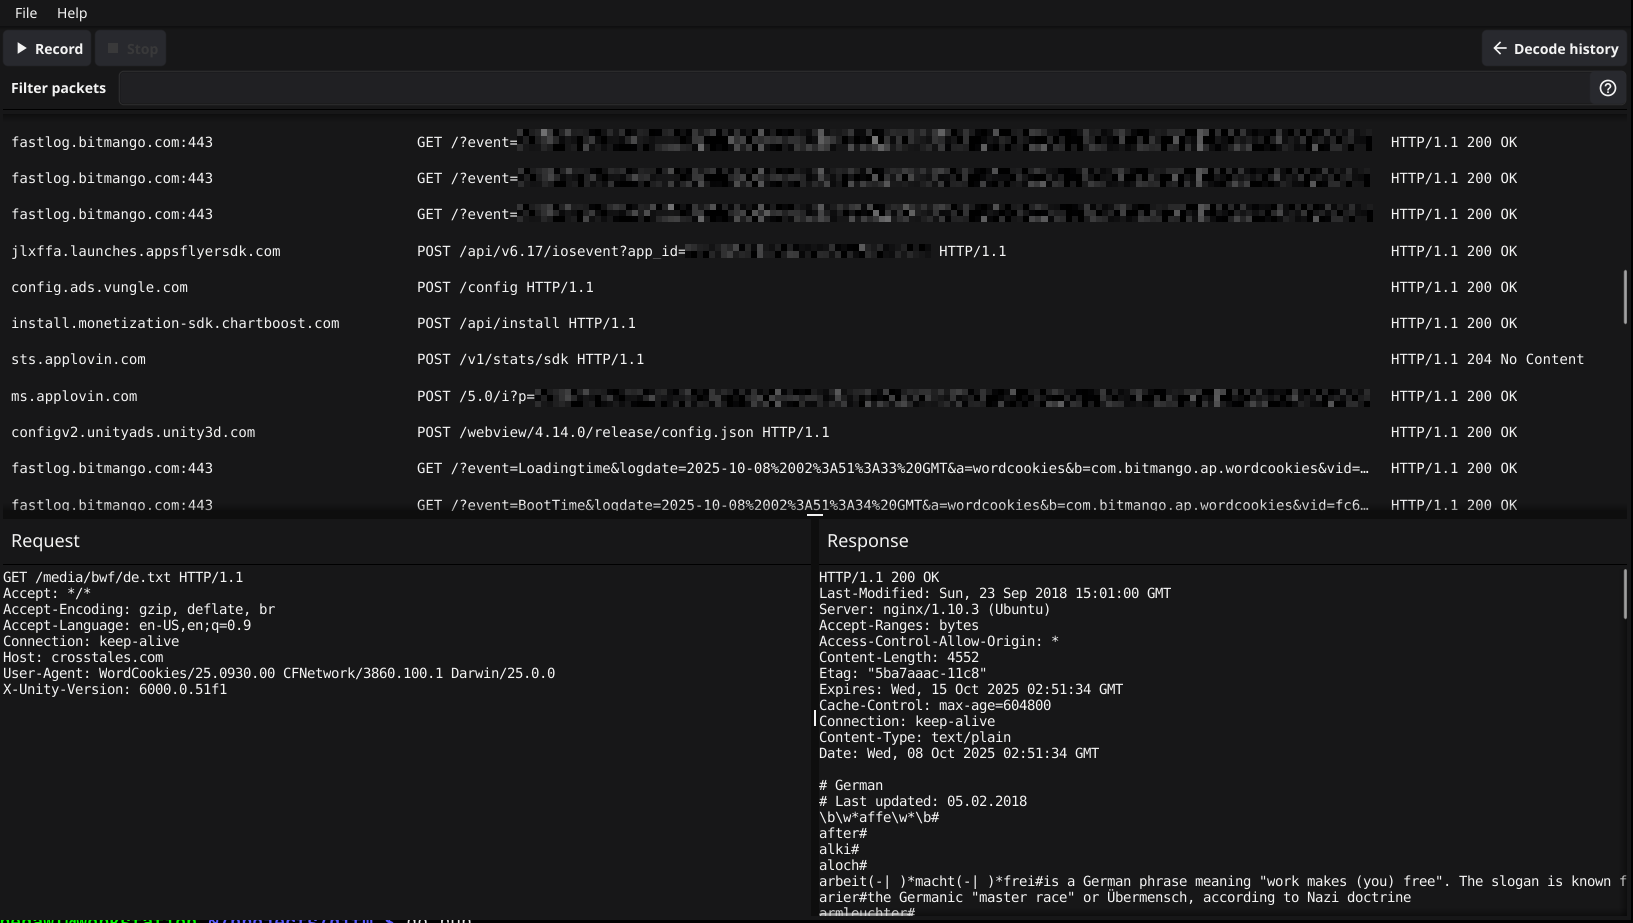1633x923 pixels.
Task: Select the config.ads.vungle.com packet row
Action: pyautogui.click(x=400, y=287)
